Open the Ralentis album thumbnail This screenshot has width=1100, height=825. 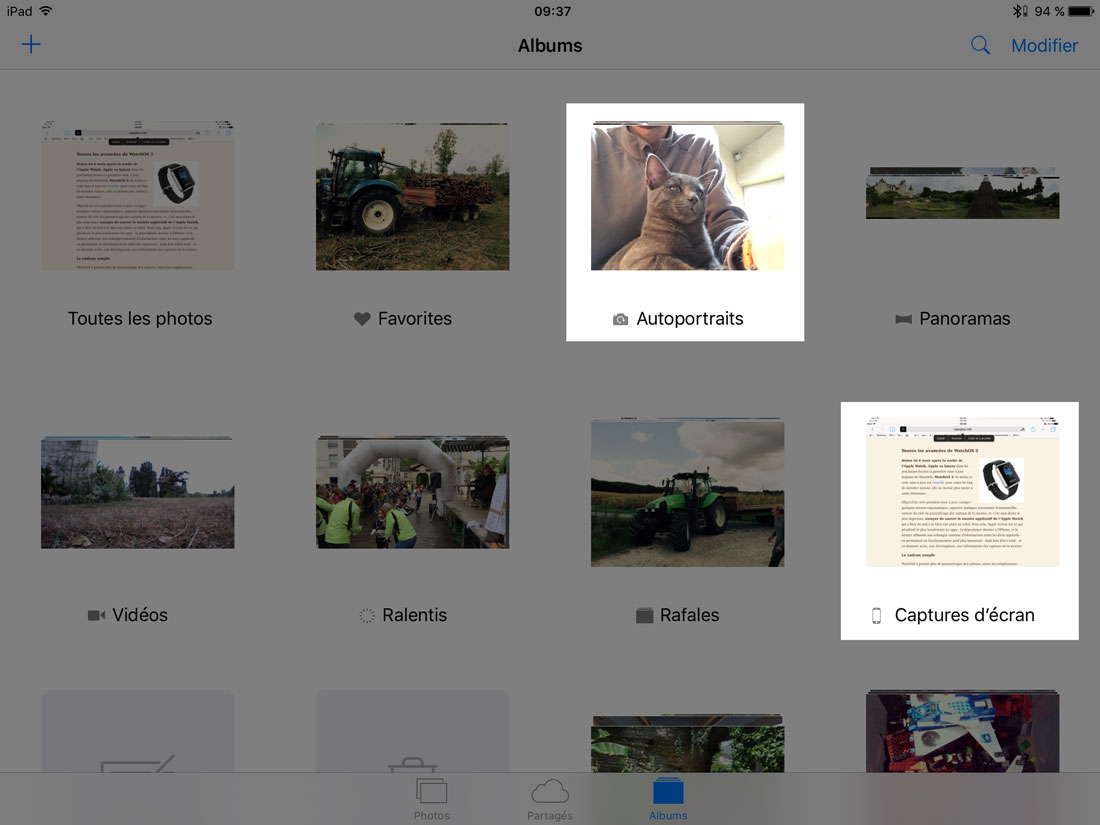pyautogui.click(x=412, y=492)
